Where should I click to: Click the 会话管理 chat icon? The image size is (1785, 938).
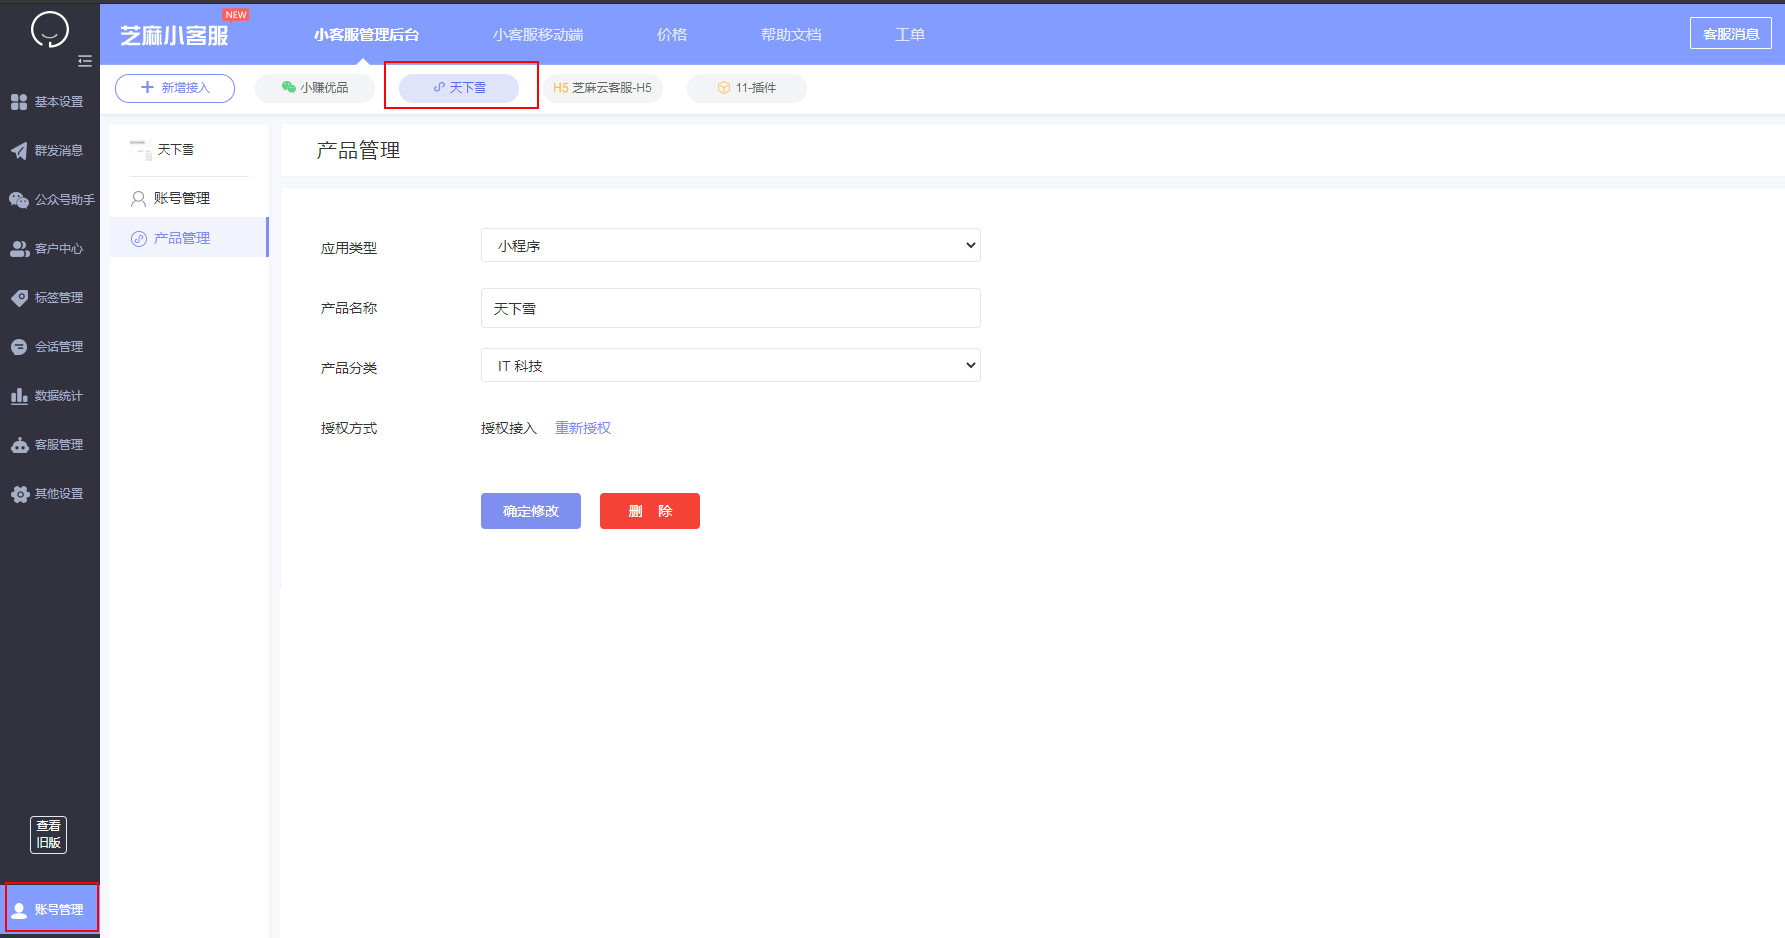pyautogui.click(x=19, y=347)
